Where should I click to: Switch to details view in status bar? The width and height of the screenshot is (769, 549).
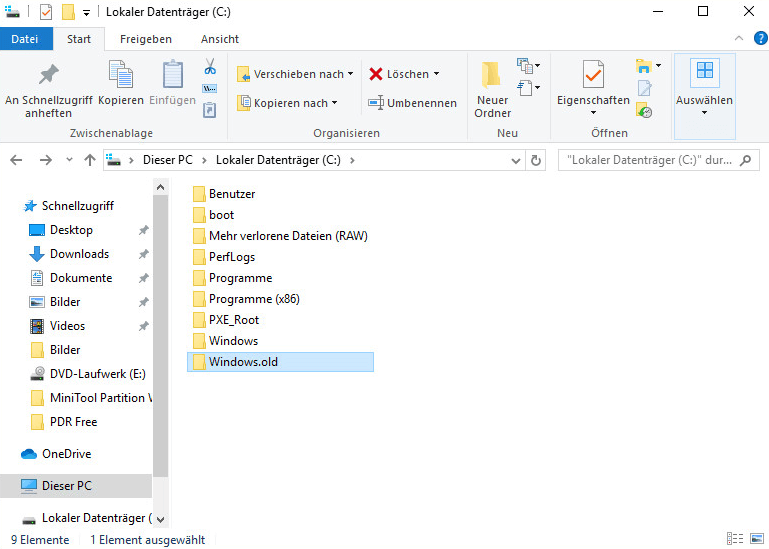click(x=735, y=539)
